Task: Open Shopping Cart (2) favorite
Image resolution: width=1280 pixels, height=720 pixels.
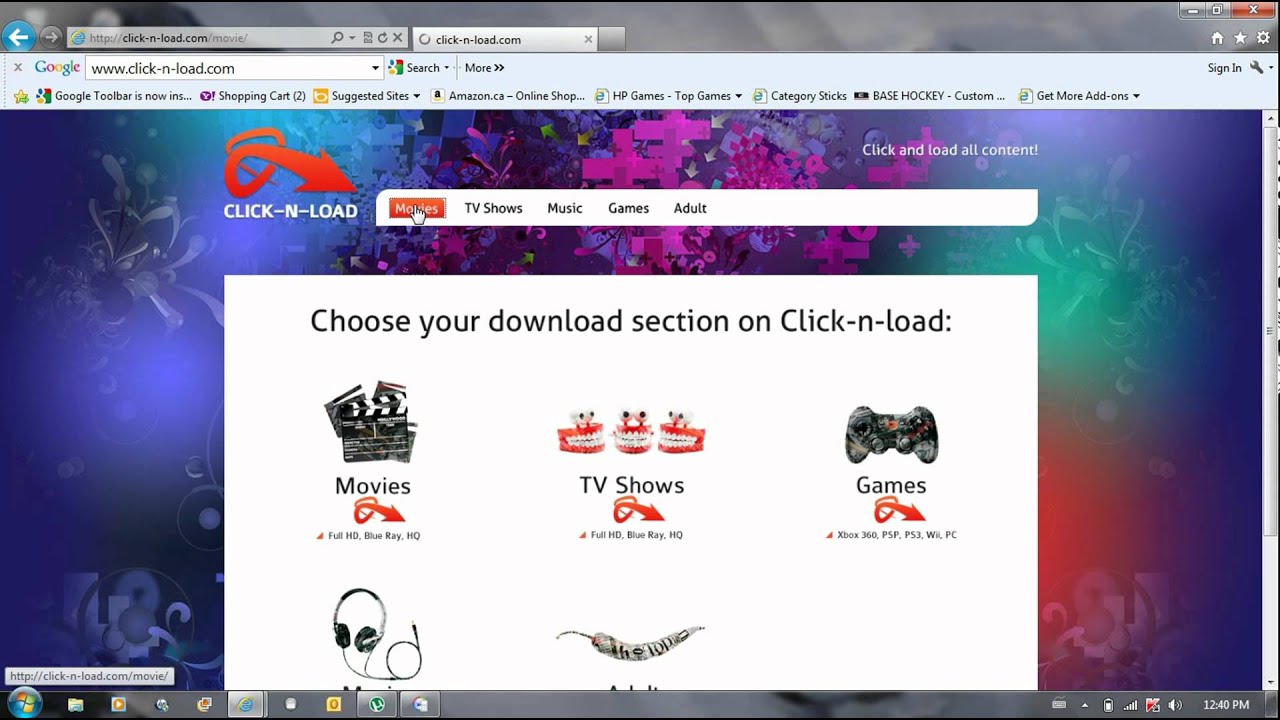Action: 253,96
